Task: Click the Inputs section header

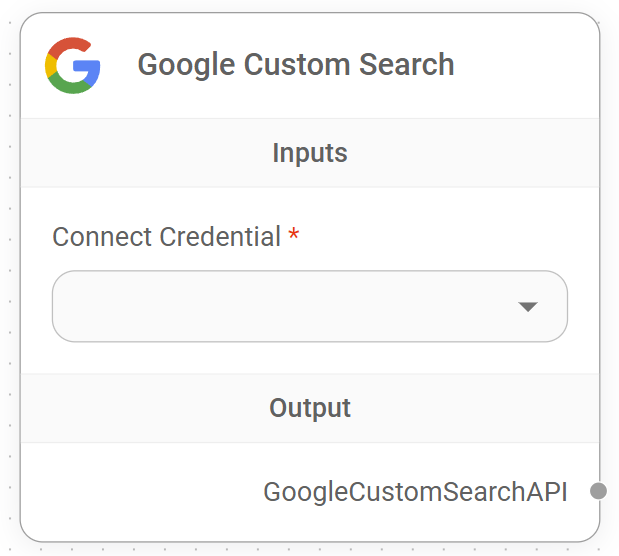Action: coord(310,153)
